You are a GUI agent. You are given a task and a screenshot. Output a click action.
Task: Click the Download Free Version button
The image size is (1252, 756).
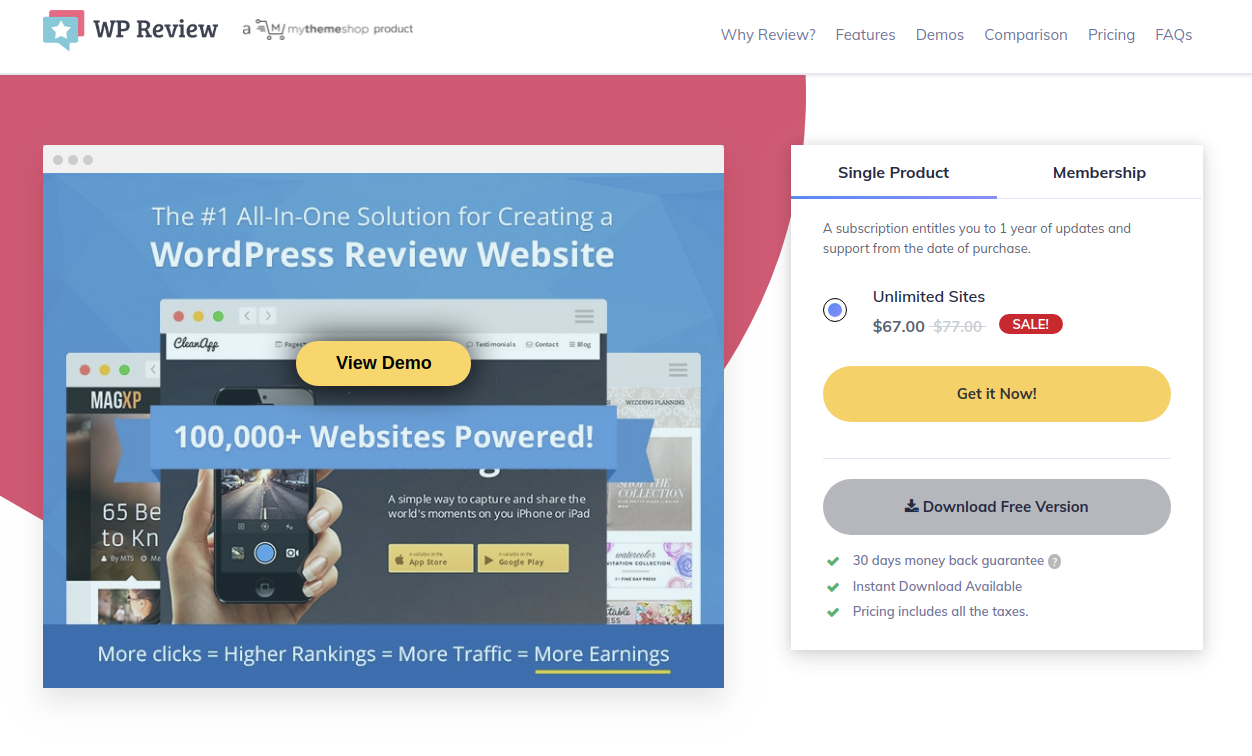997,507
